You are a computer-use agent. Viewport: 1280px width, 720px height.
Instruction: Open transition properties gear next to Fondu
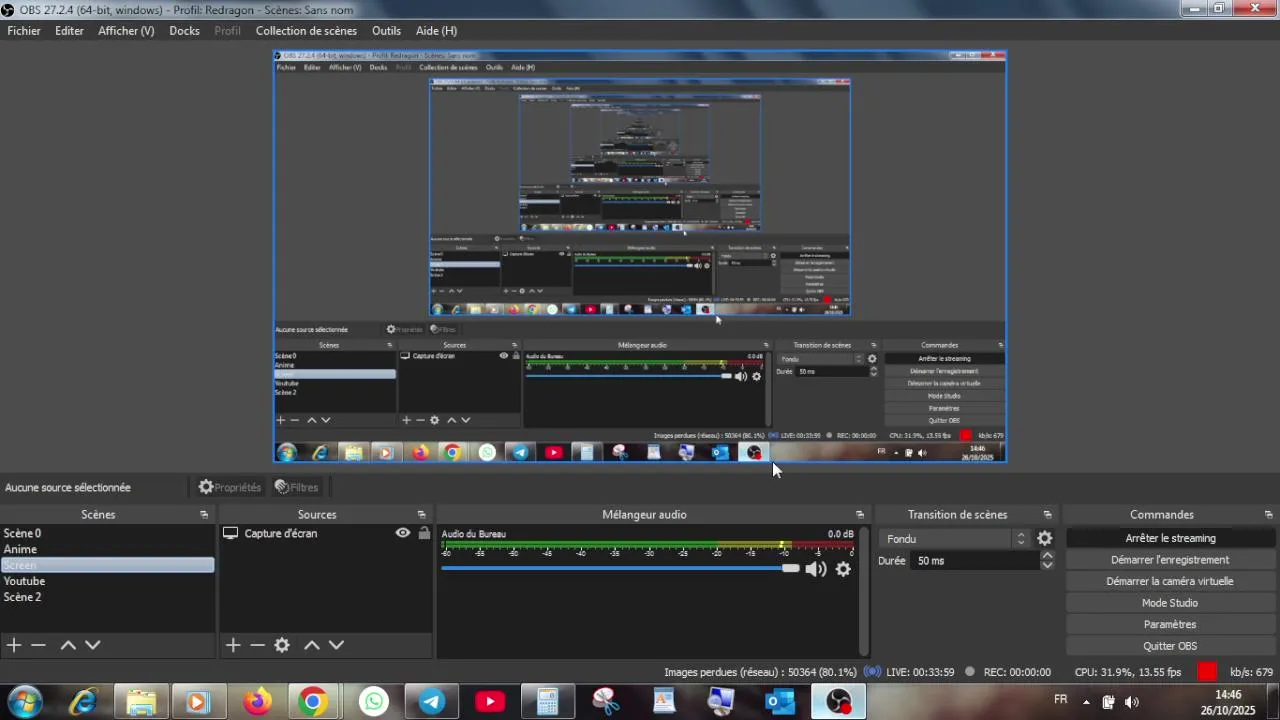pyautogui.click(x=1044, y=538)
